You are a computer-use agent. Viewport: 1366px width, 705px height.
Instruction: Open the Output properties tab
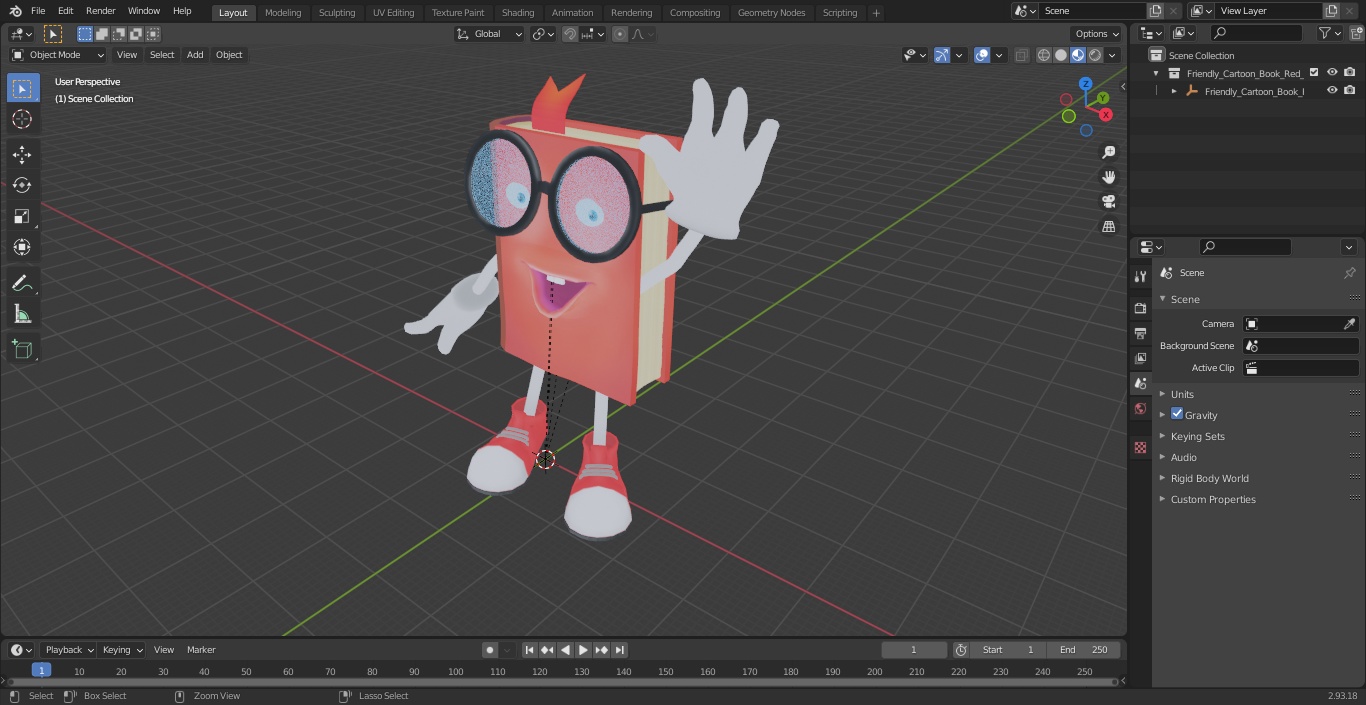click(x=1140, y=333)
